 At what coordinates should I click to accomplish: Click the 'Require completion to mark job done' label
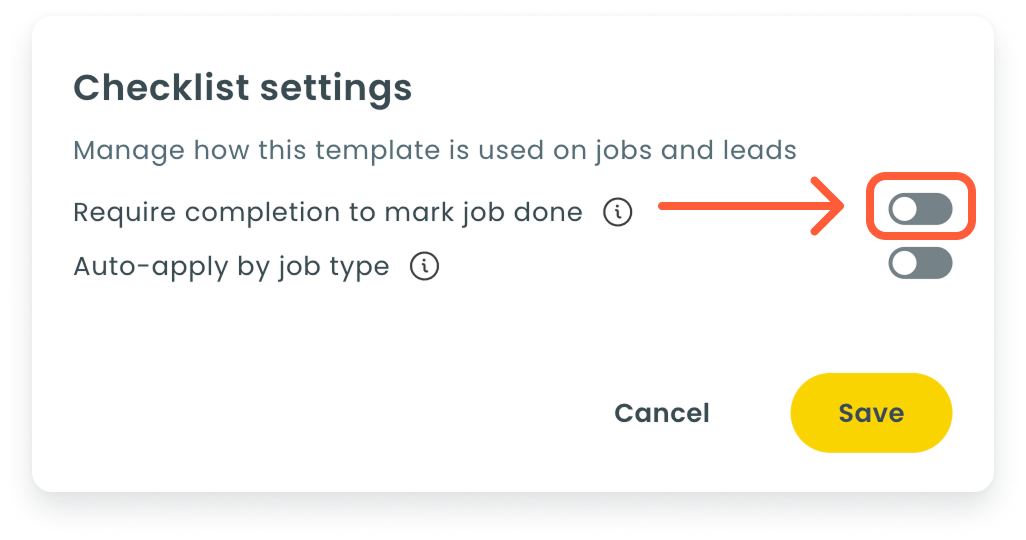[328, 212]
